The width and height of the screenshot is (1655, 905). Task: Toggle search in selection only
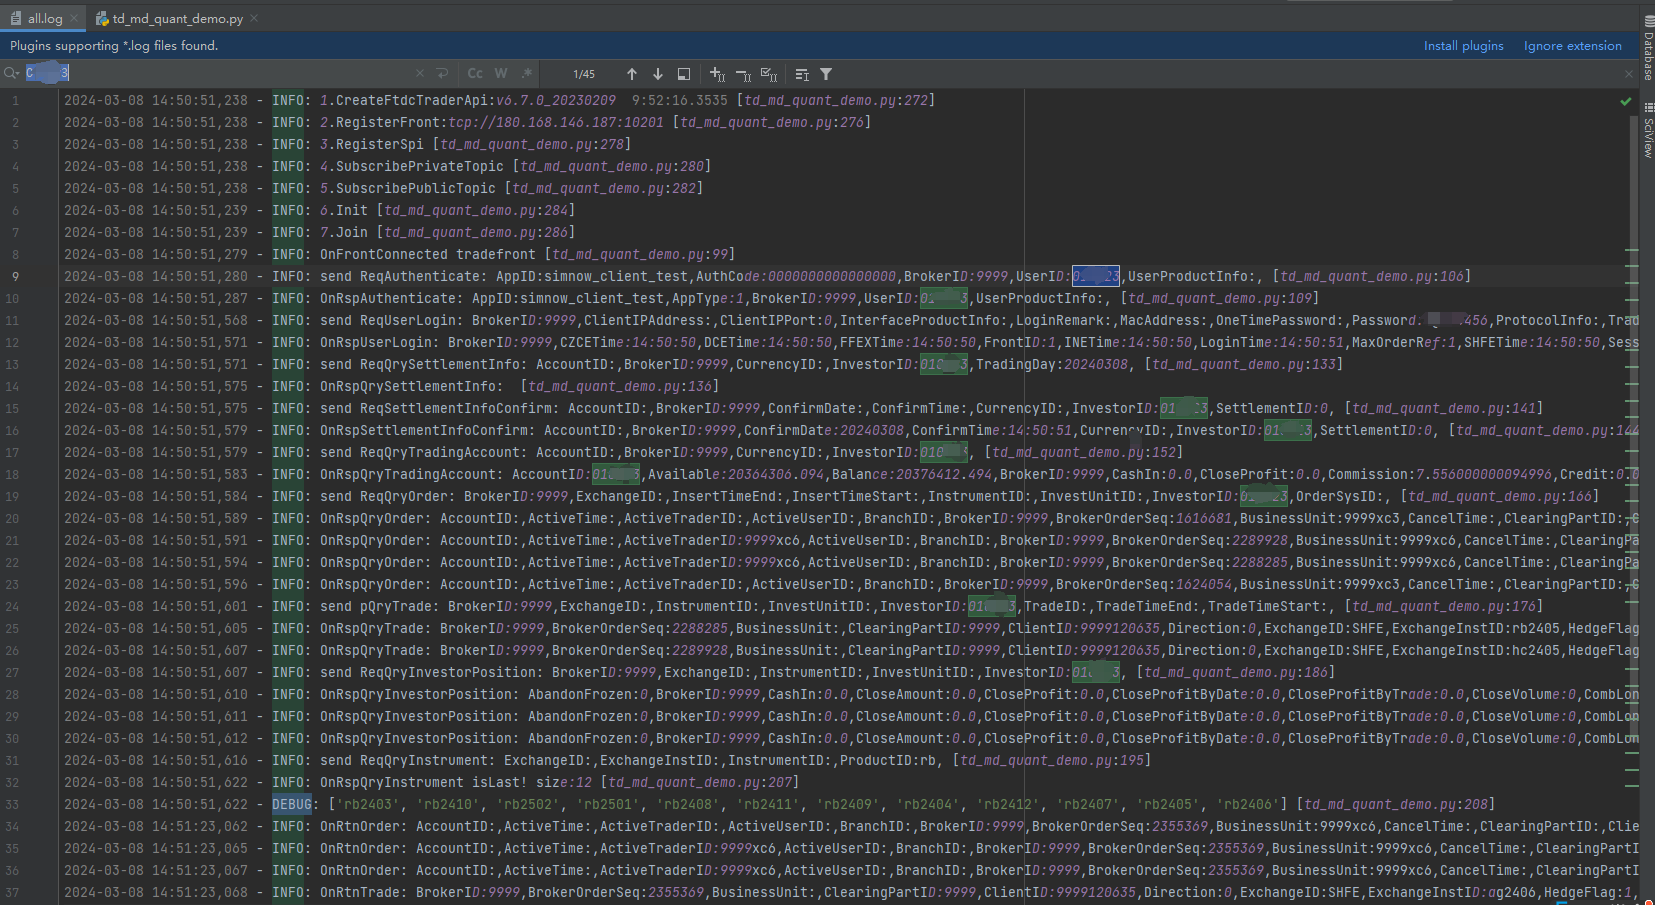click(x=684, y=74)
